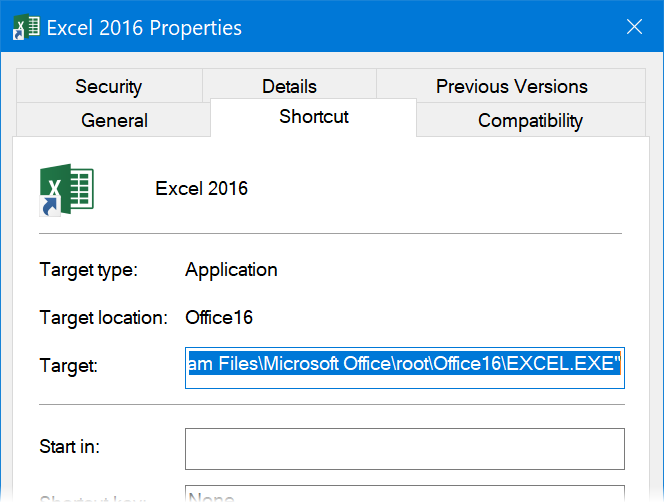664x503 pixels.
Task: Click the Target type label
Action: click(x=89, y=270)
